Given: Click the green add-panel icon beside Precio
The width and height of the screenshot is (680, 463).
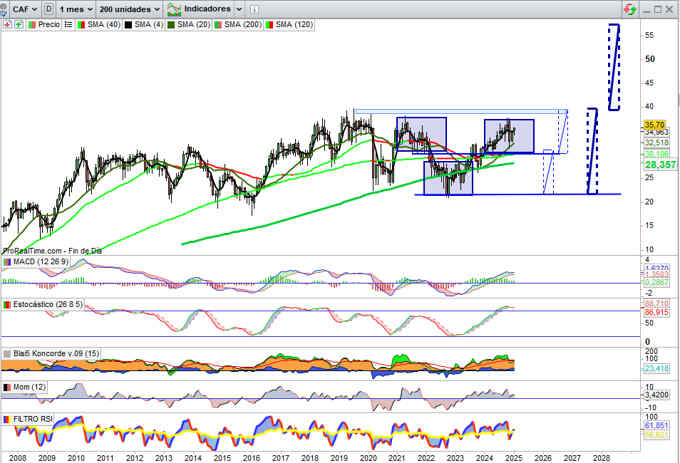Looking at the screenshot, I should click(x=17, y=22).
